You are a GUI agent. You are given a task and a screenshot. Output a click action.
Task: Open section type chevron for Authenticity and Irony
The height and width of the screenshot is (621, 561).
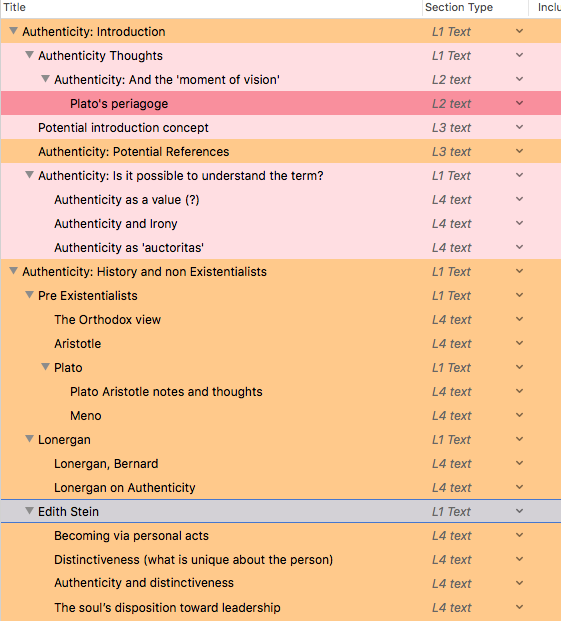click(519, 223)
